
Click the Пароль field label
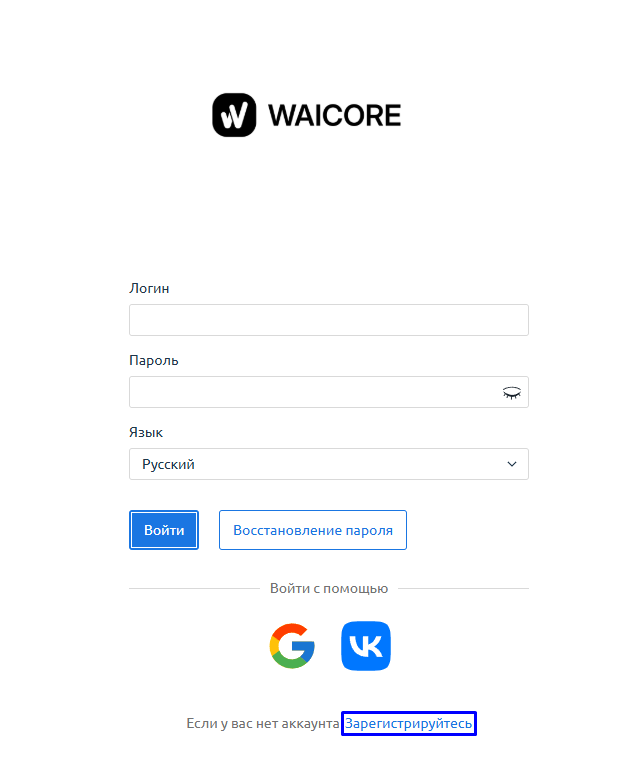tap(154, 361)
